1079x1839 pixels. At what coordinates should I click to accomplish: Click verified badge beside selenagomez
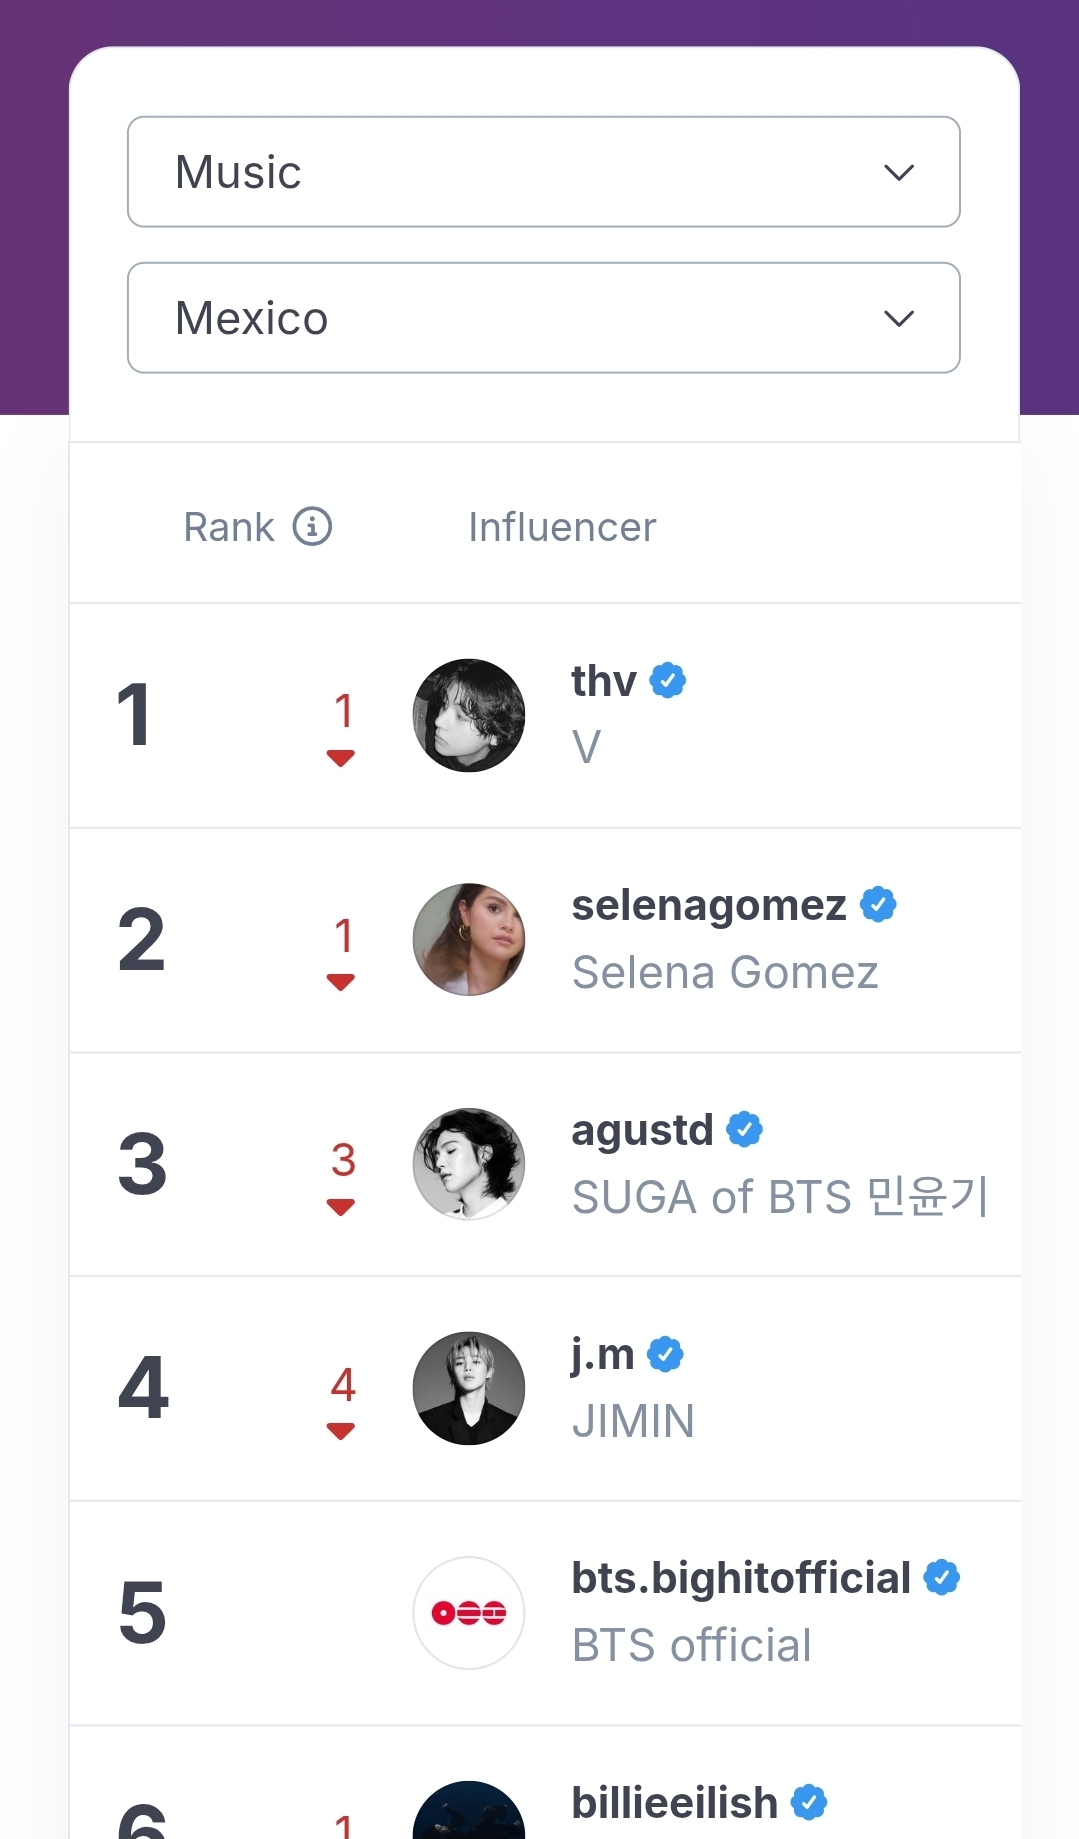(x=878, y=905)
